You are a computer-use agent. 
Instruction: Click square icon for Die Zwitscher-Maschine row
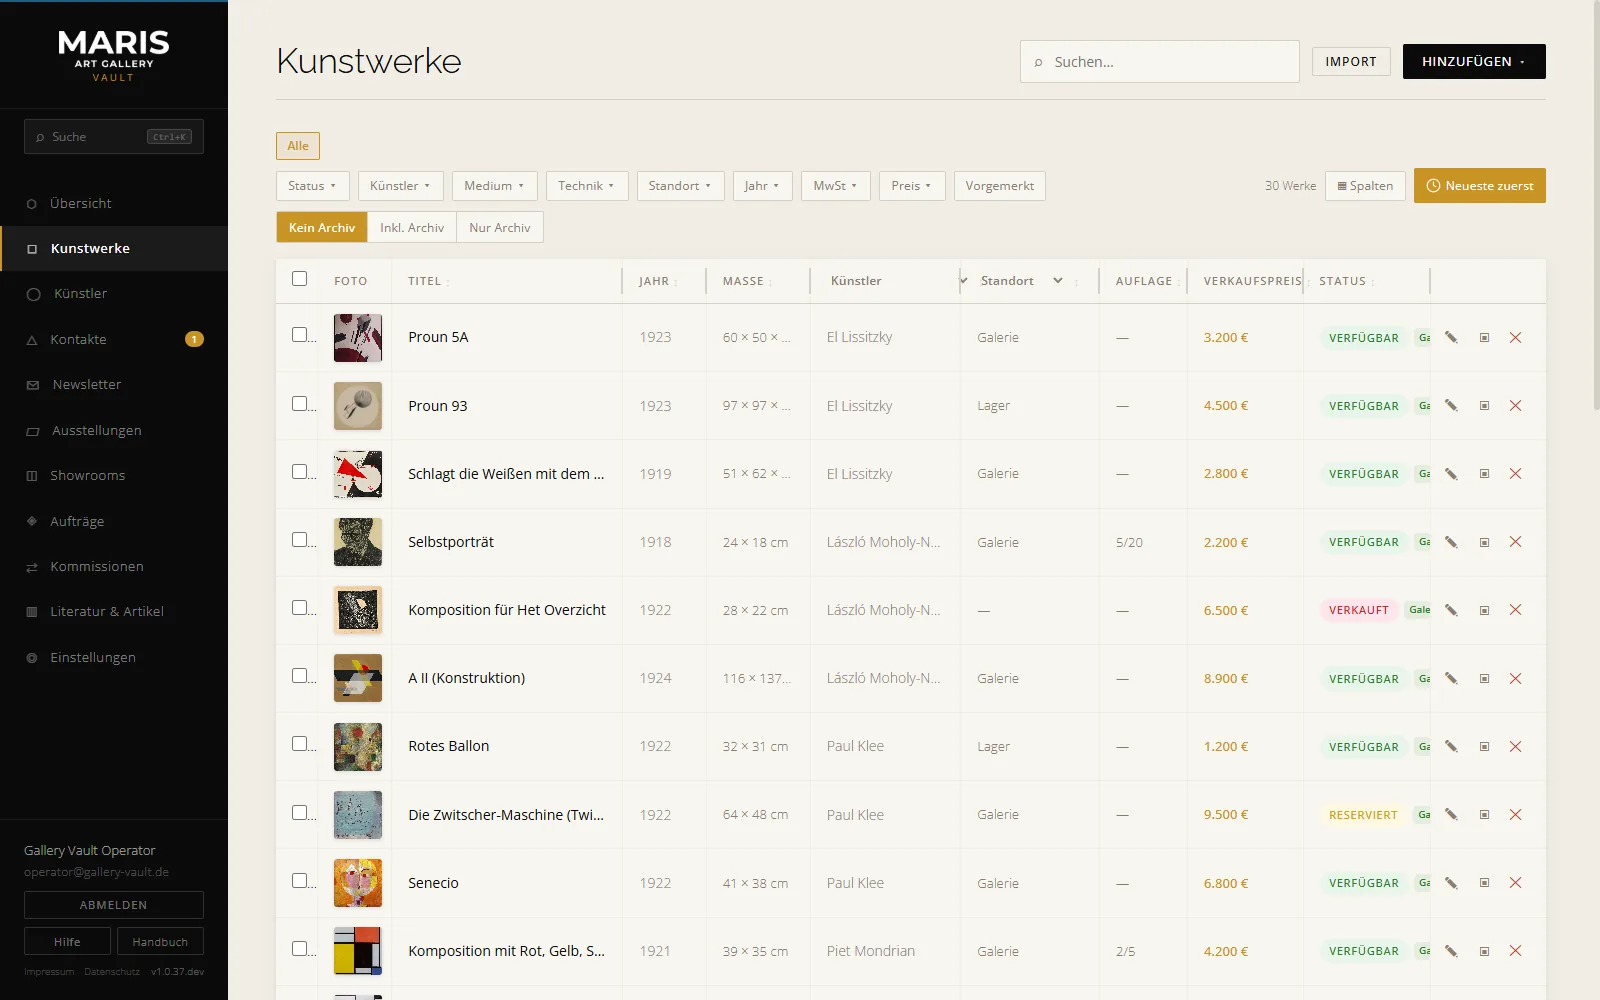1484,815
